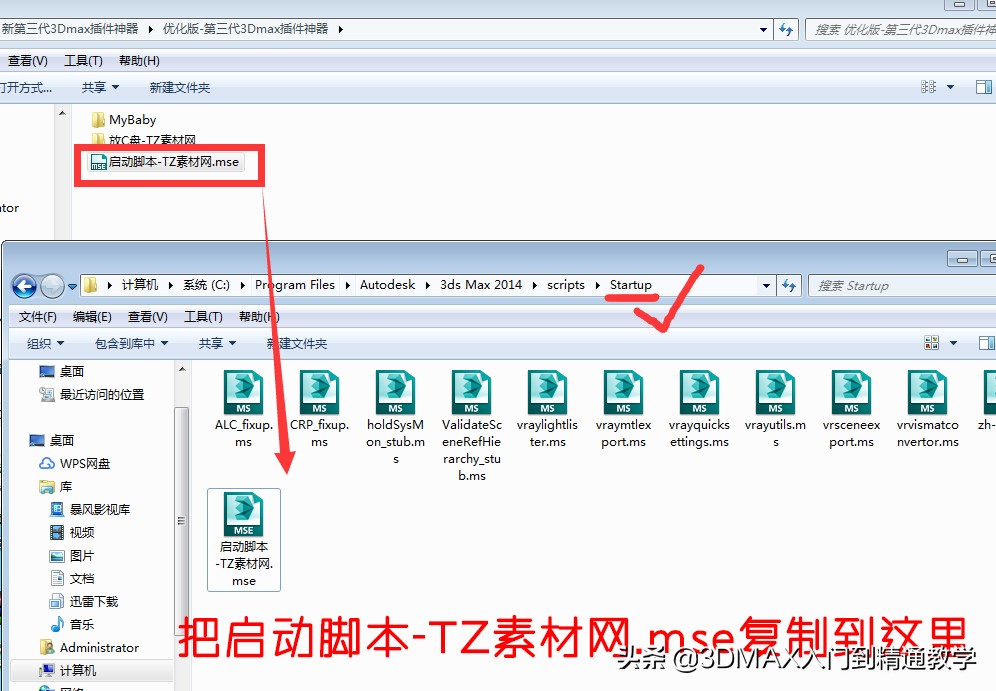The height and width of the screenshot is (691, 996).
Task: Open the 帮助(H) menu in the back window
Action: pyautogui.click(x=139, y=60)
